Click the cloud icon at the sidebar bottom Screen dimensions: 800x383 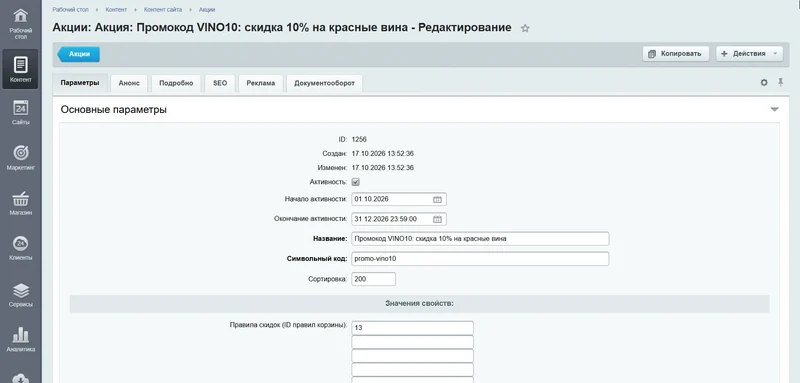tap(20, 377)
